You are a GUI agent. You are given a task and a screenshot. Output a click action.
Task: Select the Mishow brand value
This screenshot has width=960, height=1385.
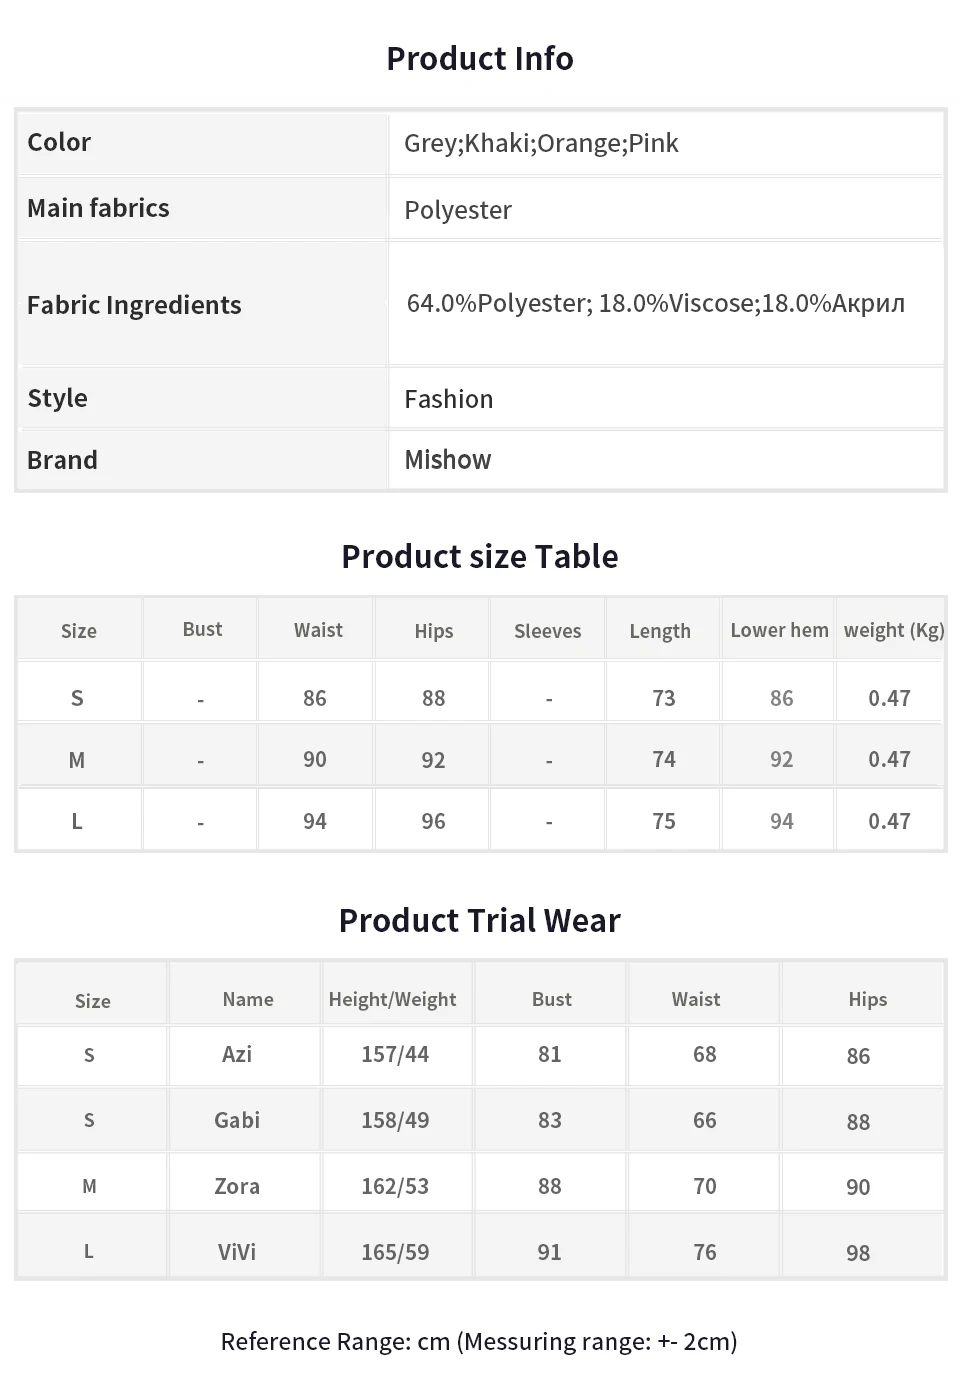[448, 460]
